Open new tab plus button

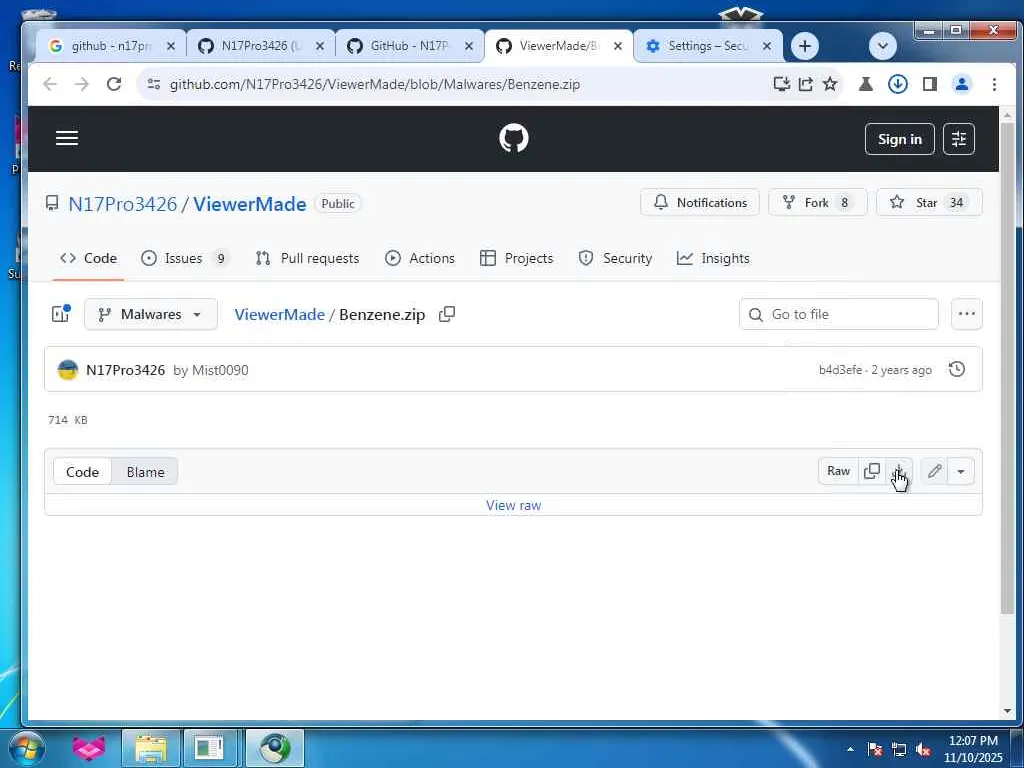click(805, 46)
